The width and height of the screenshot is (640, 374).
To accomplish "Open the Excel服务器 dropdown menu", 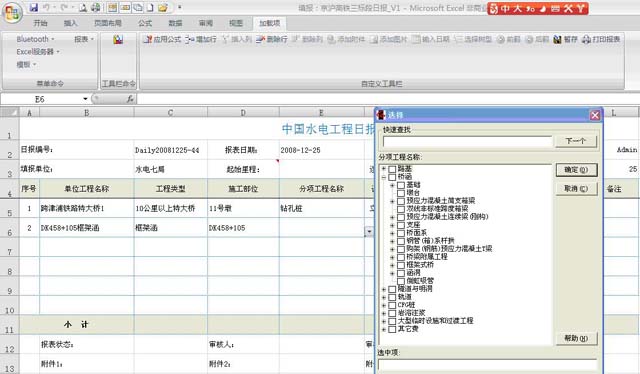I will point(38,52).
